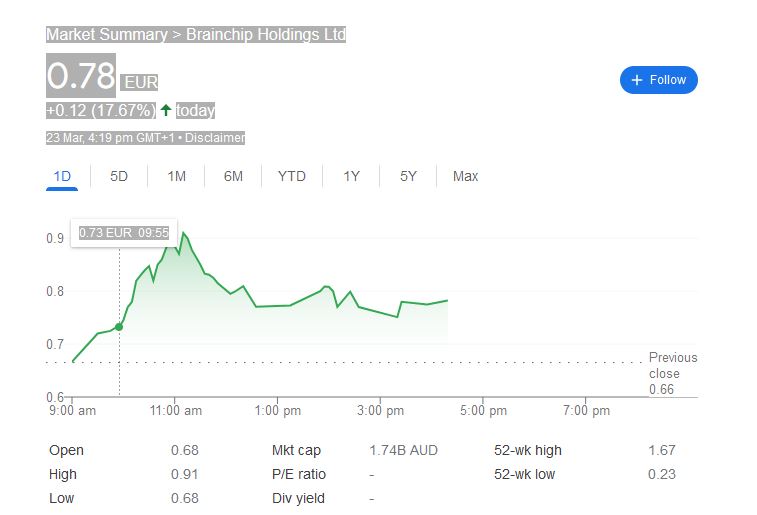Click the 0.78 price value
This screenshot has height=515, width=757.
pos(81,76)
